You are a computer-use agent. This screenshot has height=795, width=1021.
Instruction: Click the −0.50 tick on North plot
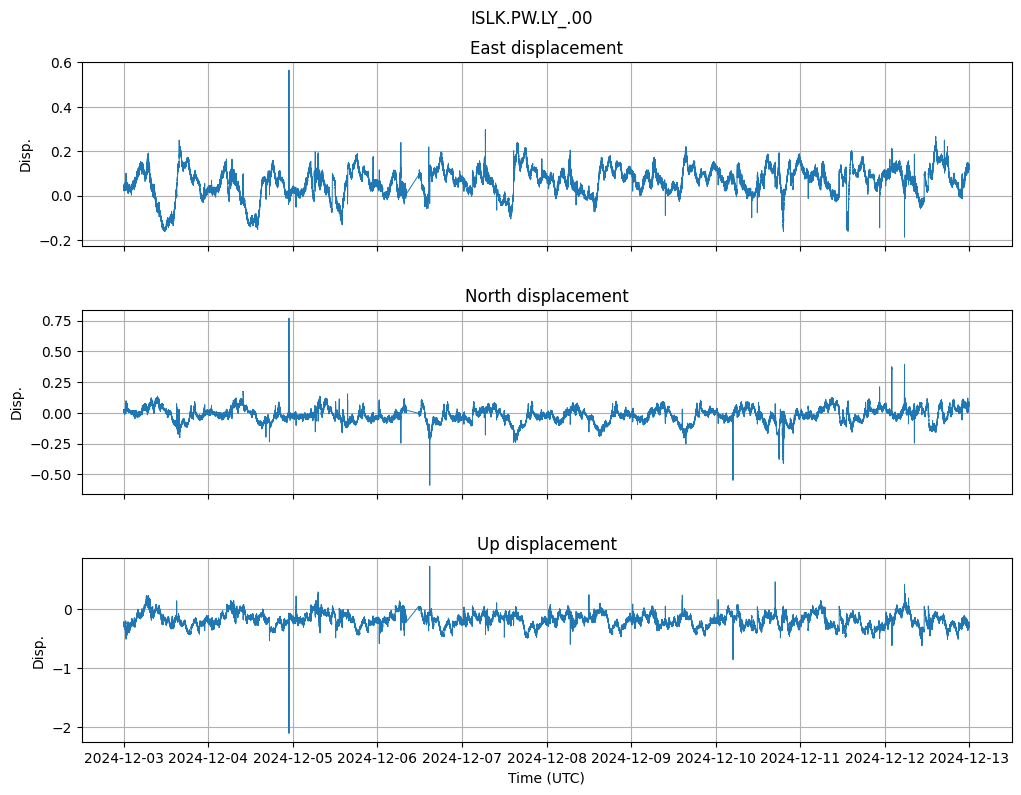[x=52, y=474]
